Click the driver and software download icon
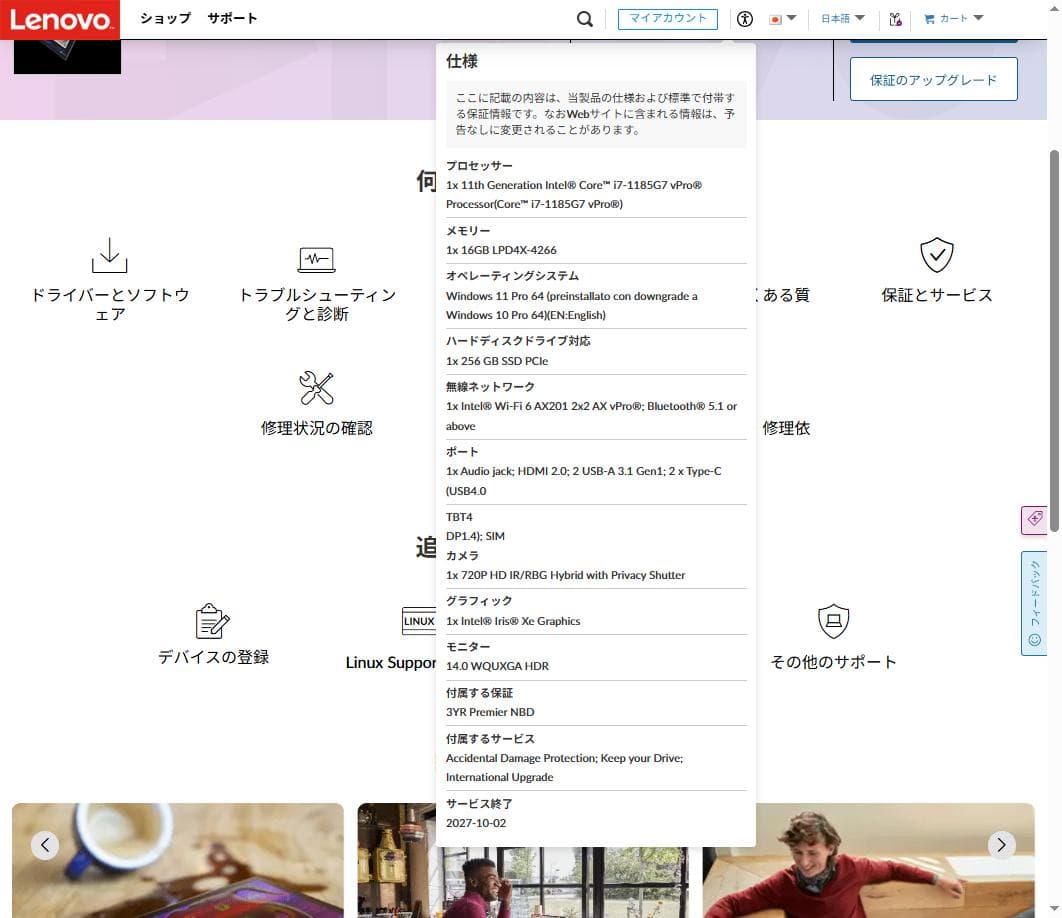This screenshot has width=1062, height=918. click(109, 256)
